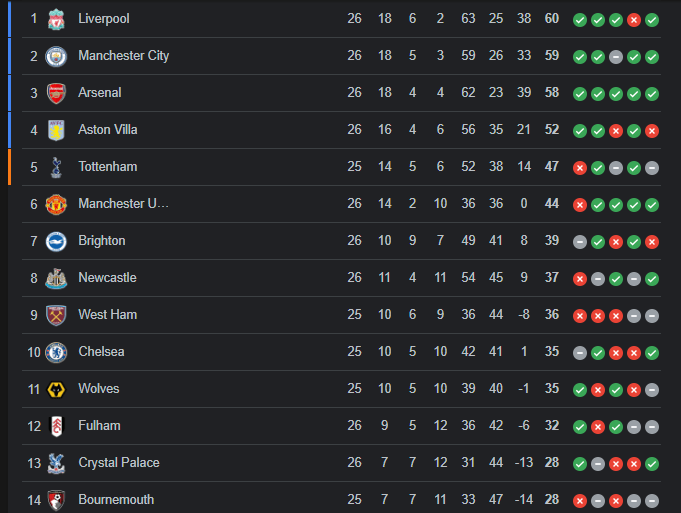
Task: Open the West Ham team link
Action: pos(108,314)
